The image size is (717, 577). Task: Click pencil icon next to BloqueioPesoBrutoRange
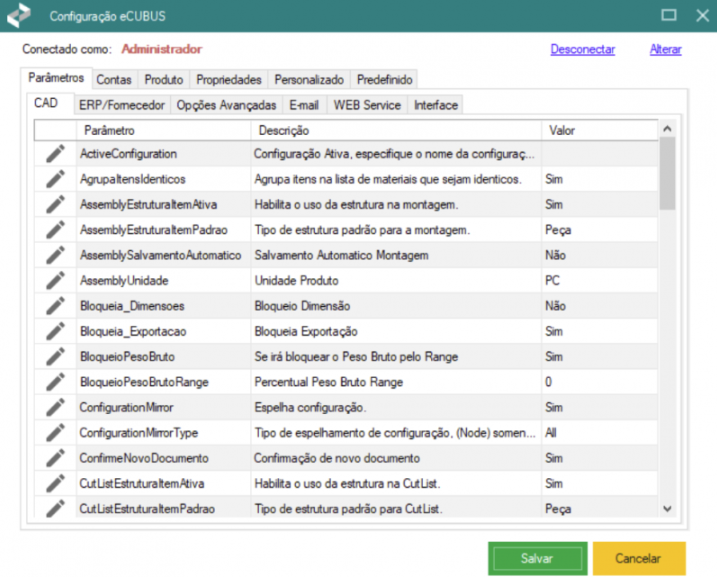tap(54, 382)
